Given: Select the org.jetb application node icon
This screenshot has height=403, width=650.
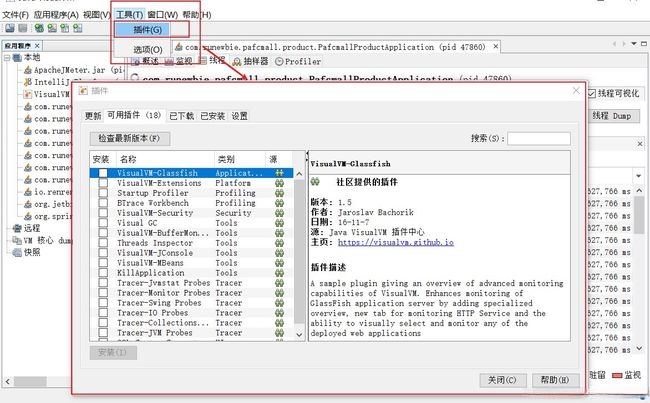Looking at the screenshot, I should (28, 204).
